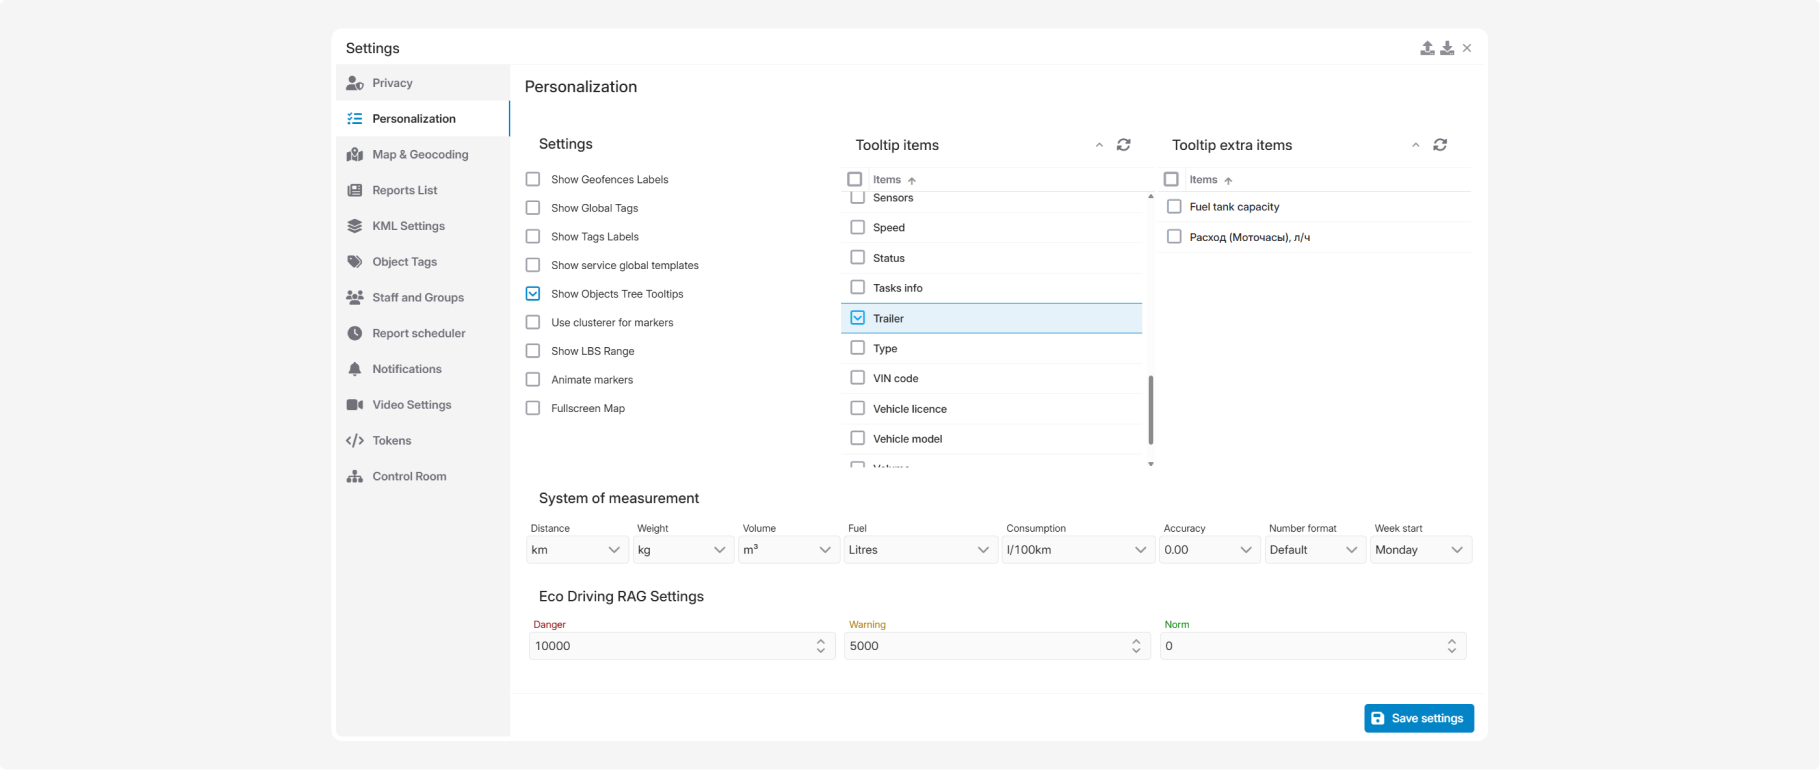Viewport: 1820px width, 770px height.
Task: Open Map & Geocoding settings
Action: (x=422, y=154)
